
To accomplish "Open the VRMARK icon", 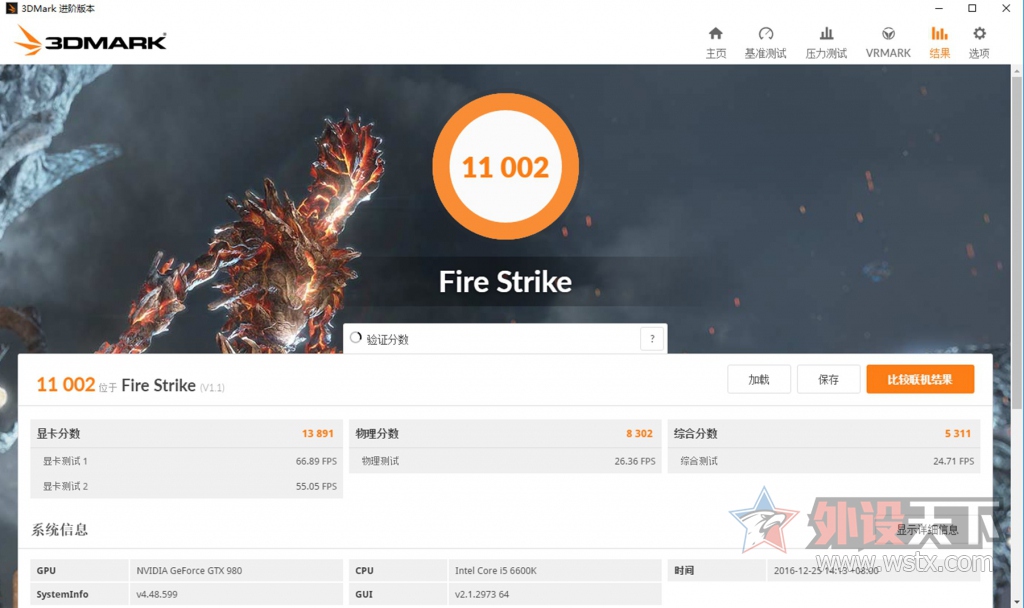I will coord(888,33).
